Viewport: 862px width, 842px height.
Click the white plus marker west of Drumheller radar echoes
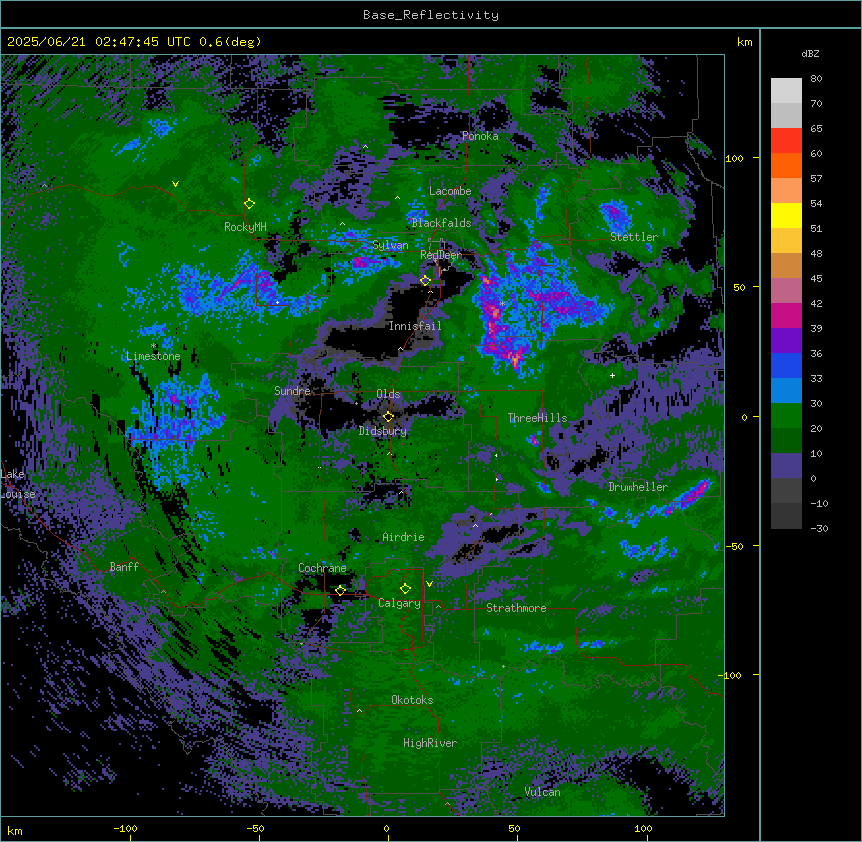tap(612, 375)
